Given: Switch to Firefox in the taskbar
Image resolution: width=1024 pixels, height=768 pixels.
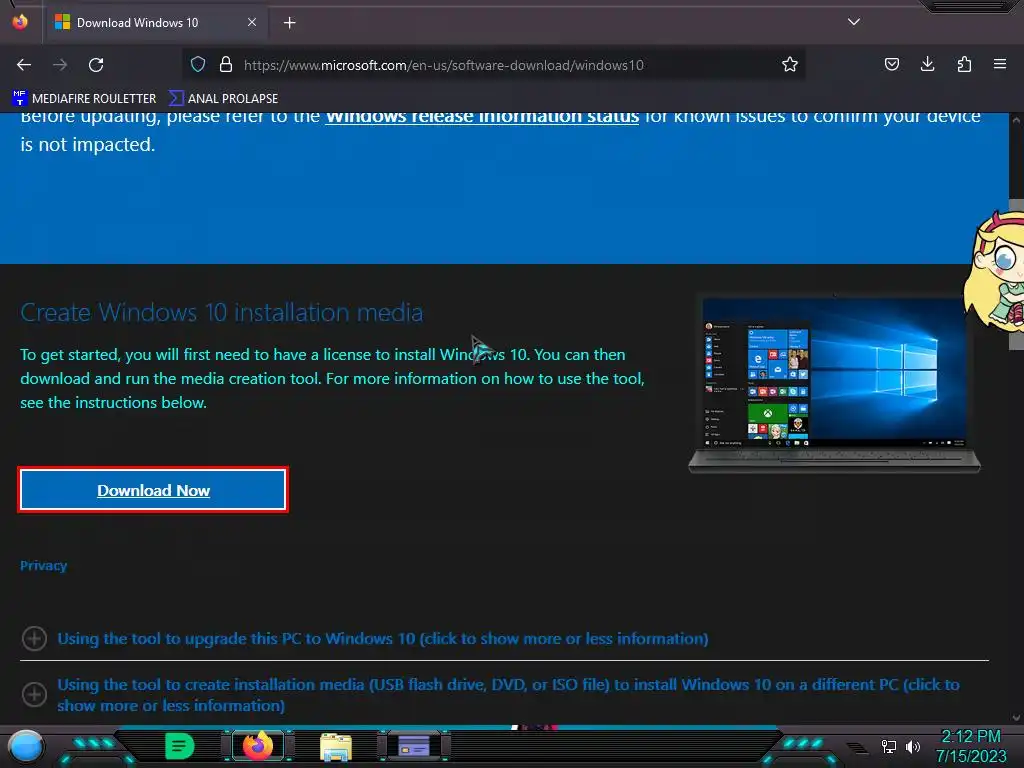Looking at the screenshot, I should pyautogui.click(x=257, y=746).
